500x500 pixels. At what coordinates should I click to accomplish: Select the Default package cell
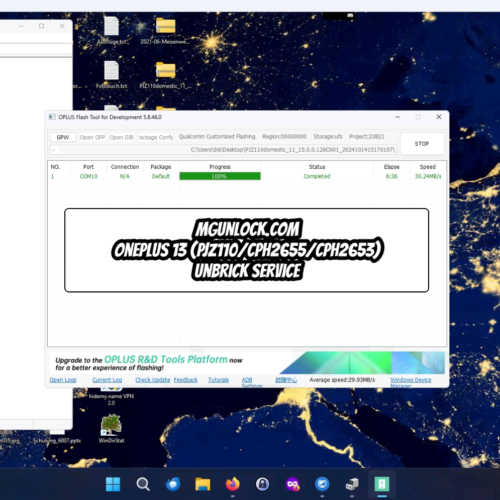(x=161, y=176)
